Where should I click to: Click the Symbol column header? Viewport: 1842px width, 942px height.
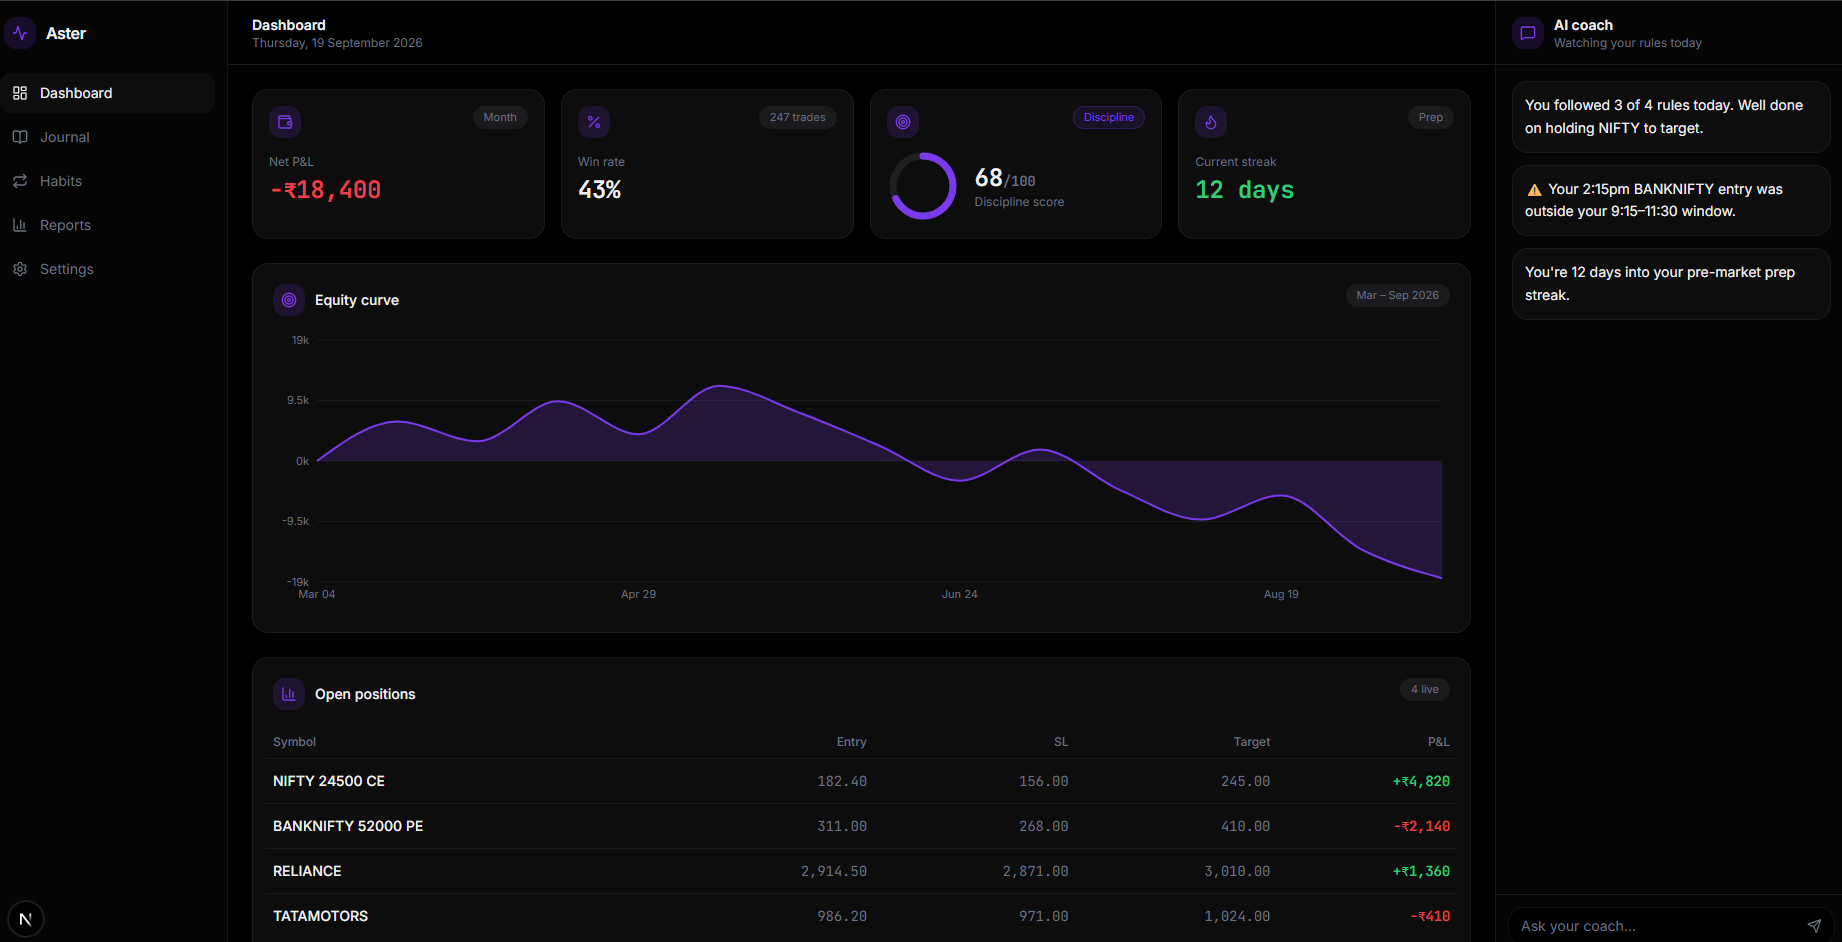[x=294, y=742]
